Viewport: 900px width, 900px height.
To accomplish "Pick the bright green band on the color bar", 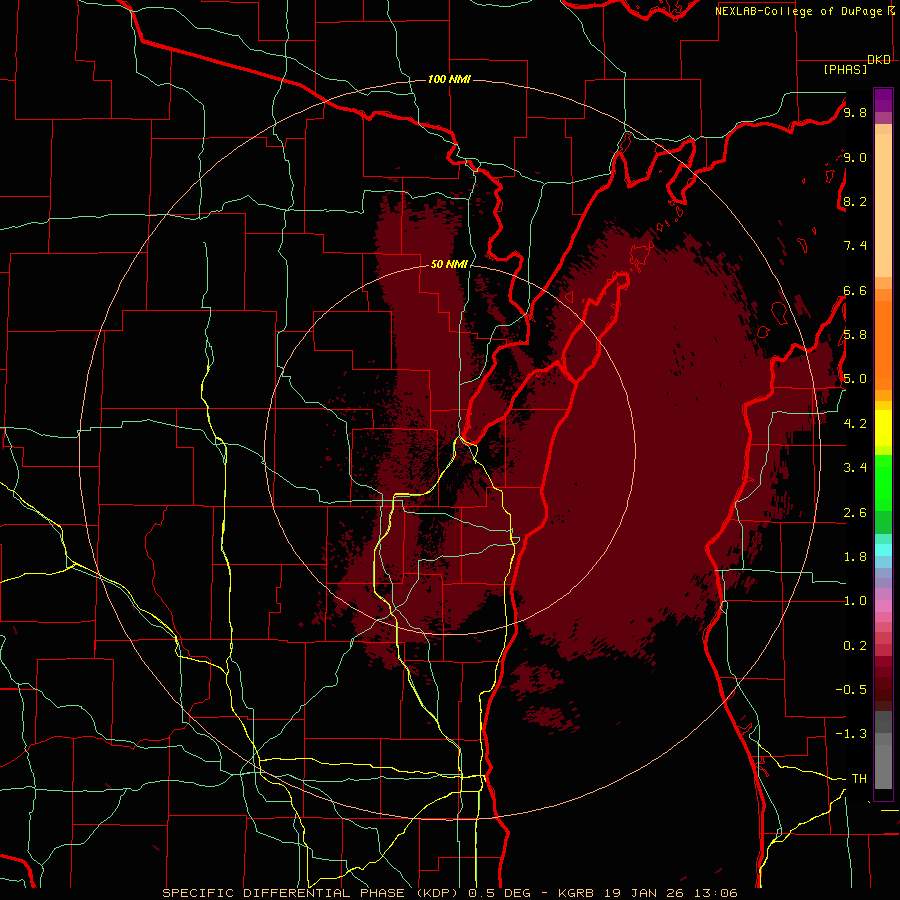I will pos(883,483).
